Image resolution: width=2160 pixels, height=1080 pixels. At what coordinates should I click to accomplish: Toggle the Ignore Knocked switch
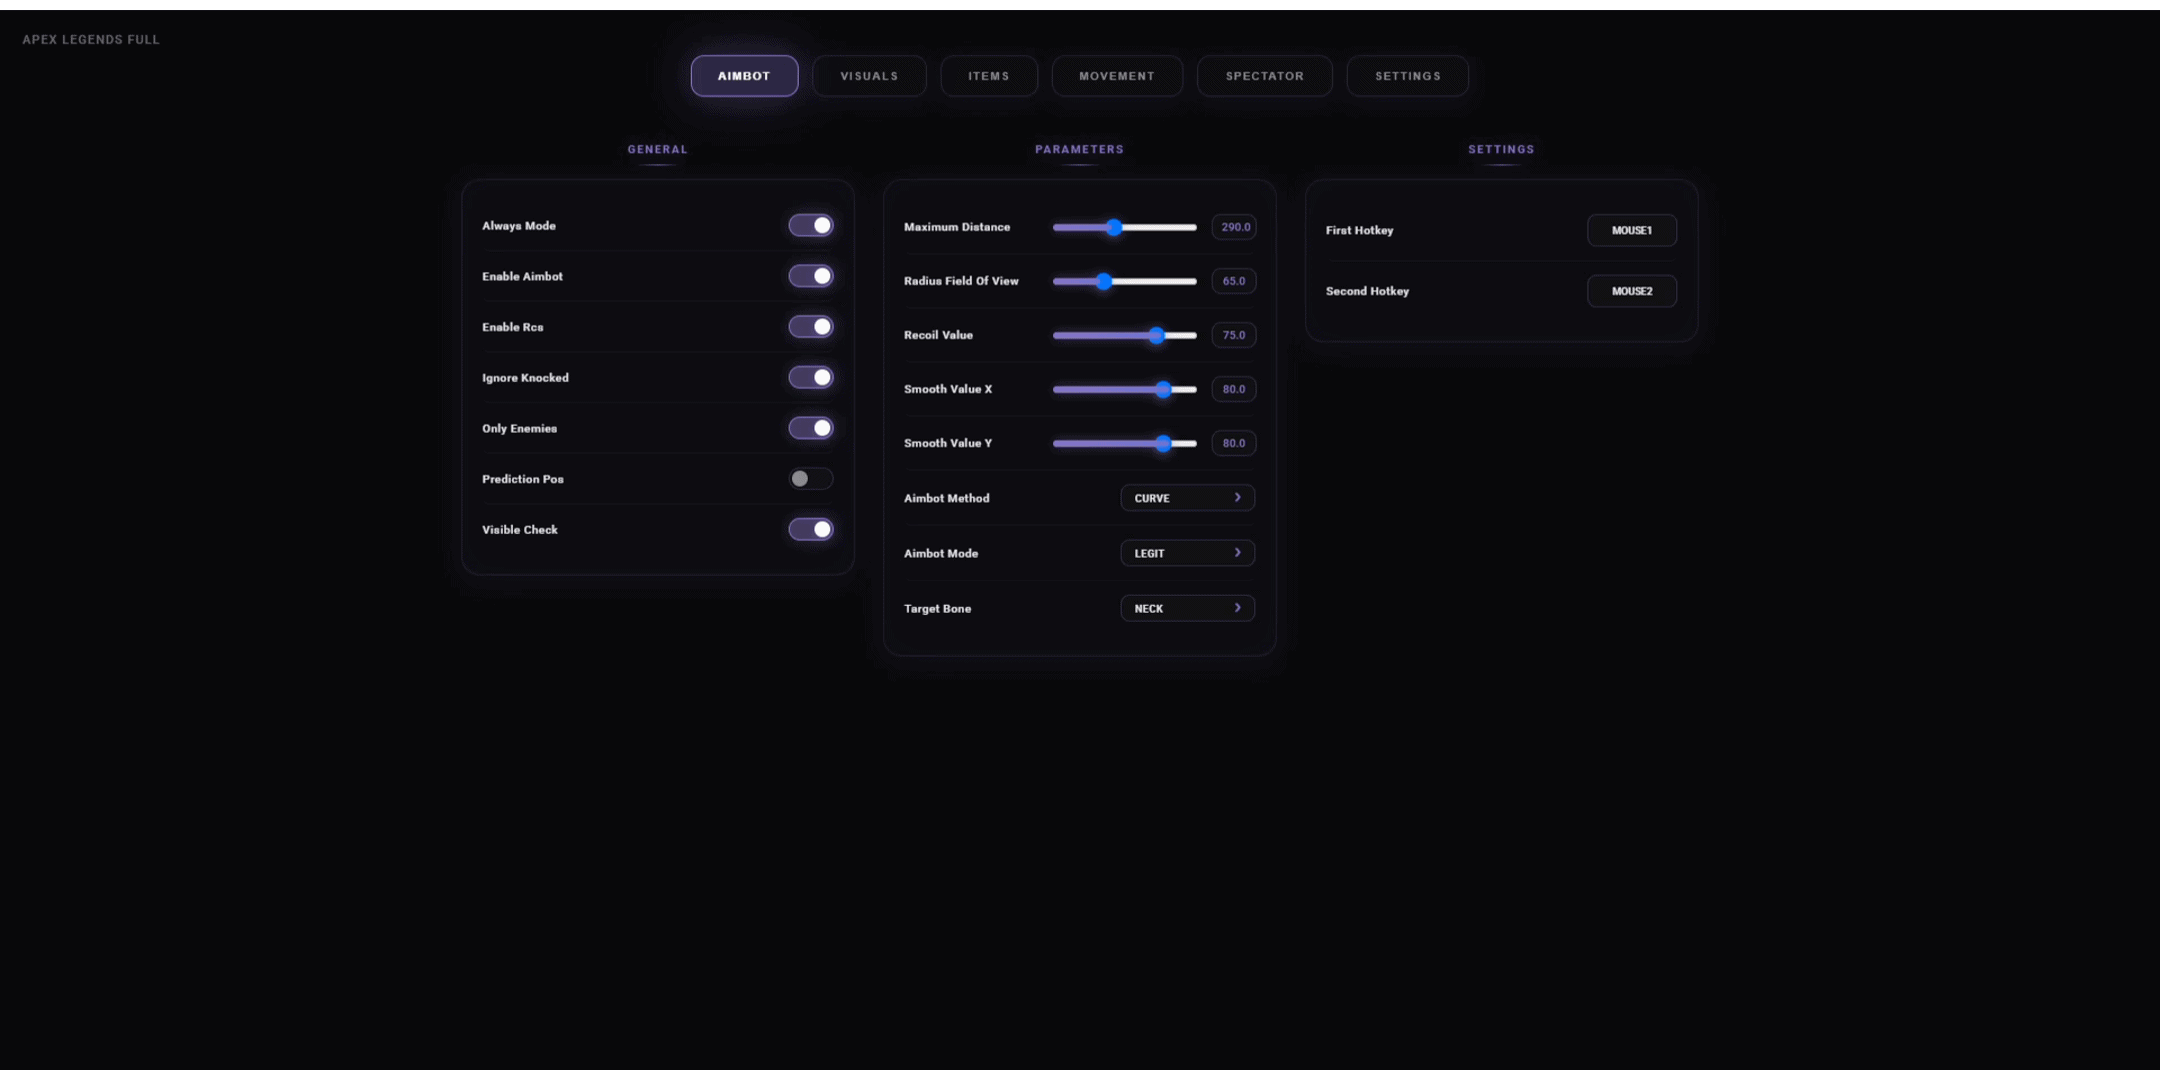pos(810,378)
